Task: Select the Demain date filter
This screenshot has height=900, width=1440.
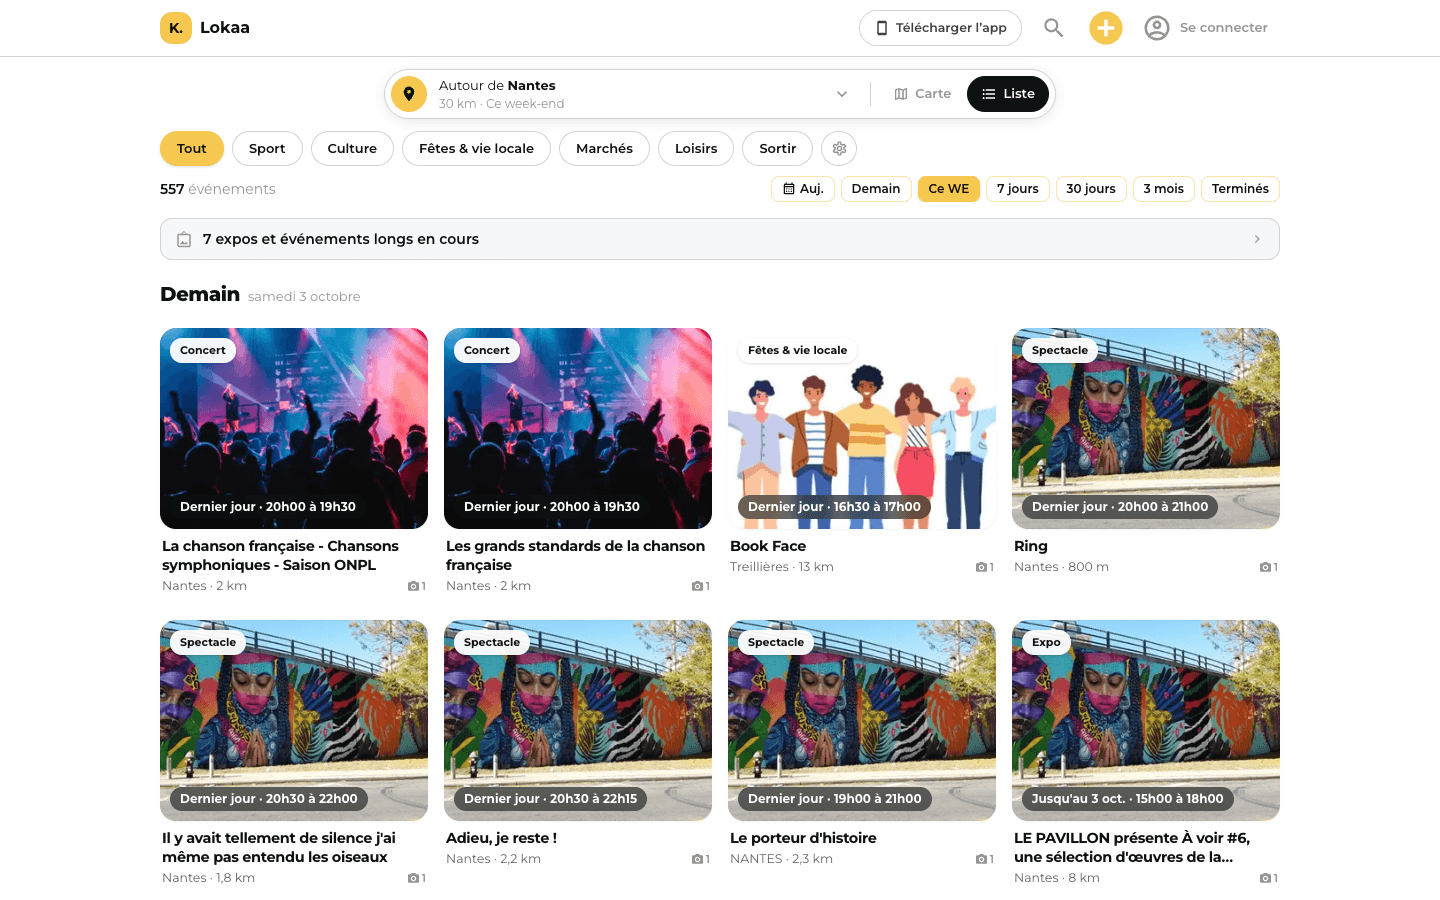Action: [x=876, y=189]
